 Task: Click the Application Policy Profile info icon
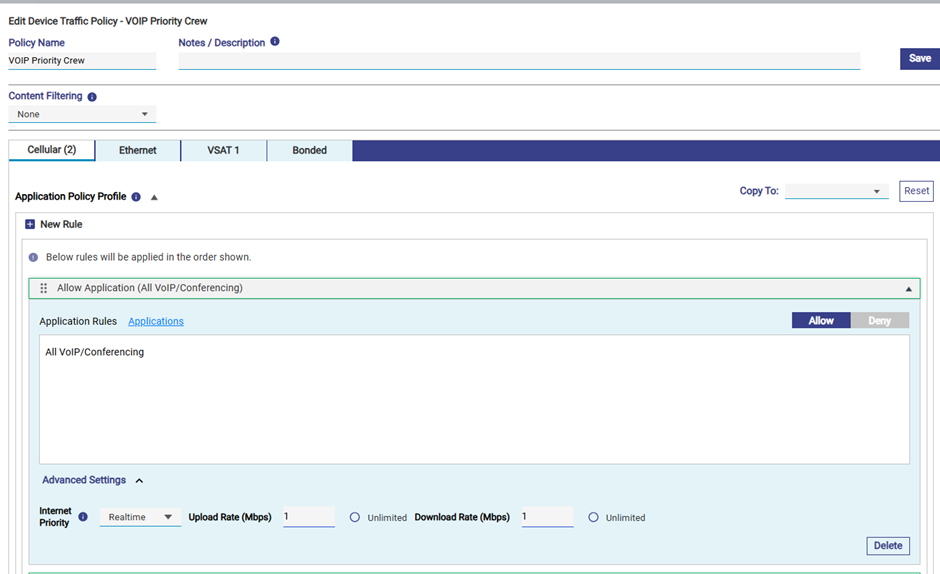point(136,197)
